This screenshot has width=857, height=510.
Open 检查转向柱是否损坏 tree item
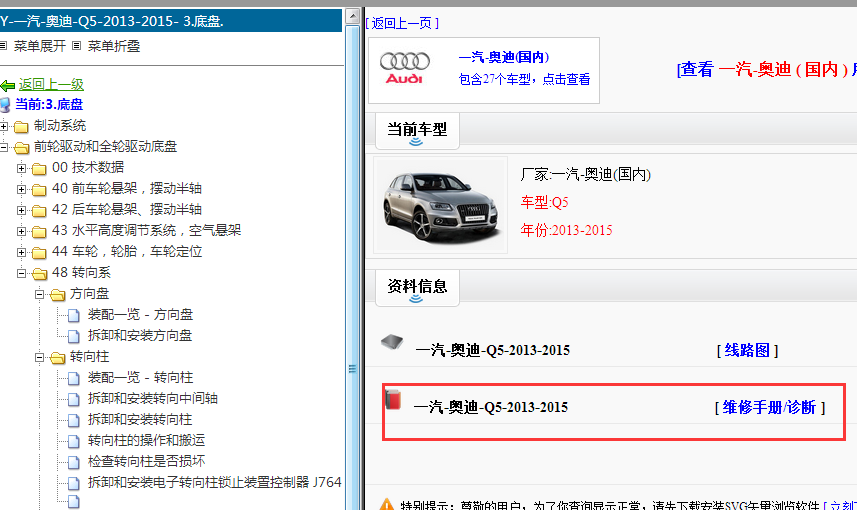[146, 461]
